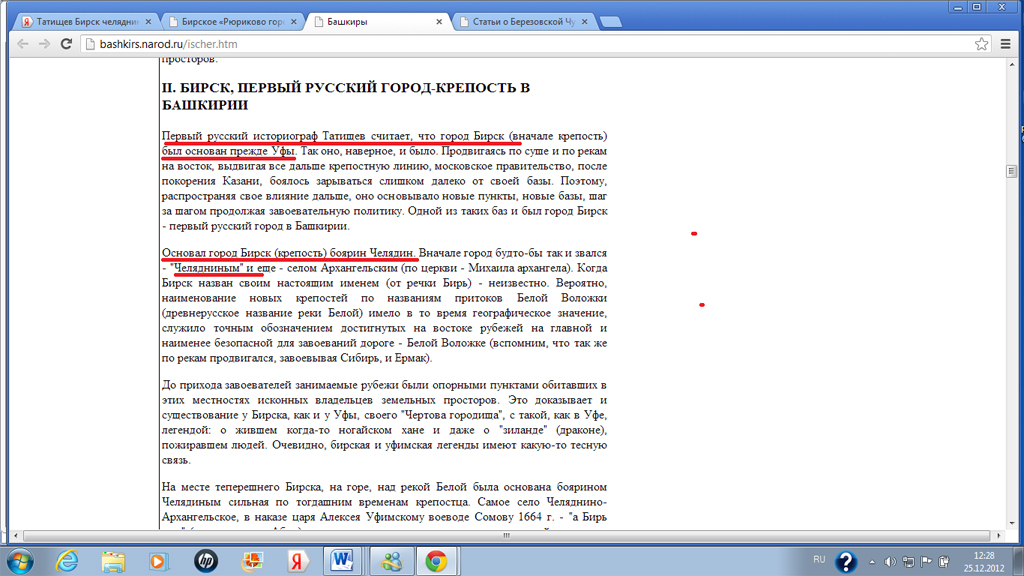The width and height of the screenshot is (1024, 576).
Task: Go back with Chrome's back arrow
Action: tap(23, 44)
